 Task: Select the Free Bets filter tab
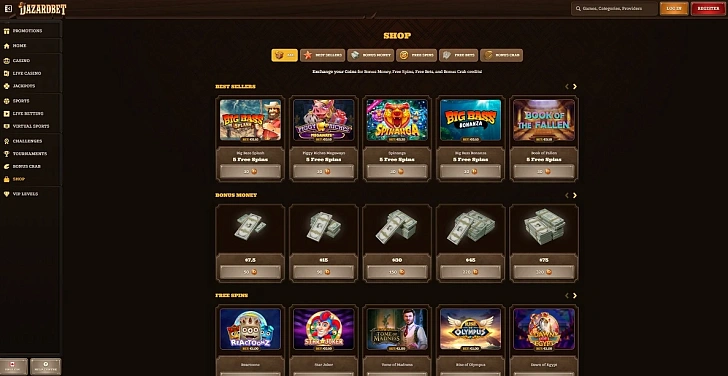(458, 55)
